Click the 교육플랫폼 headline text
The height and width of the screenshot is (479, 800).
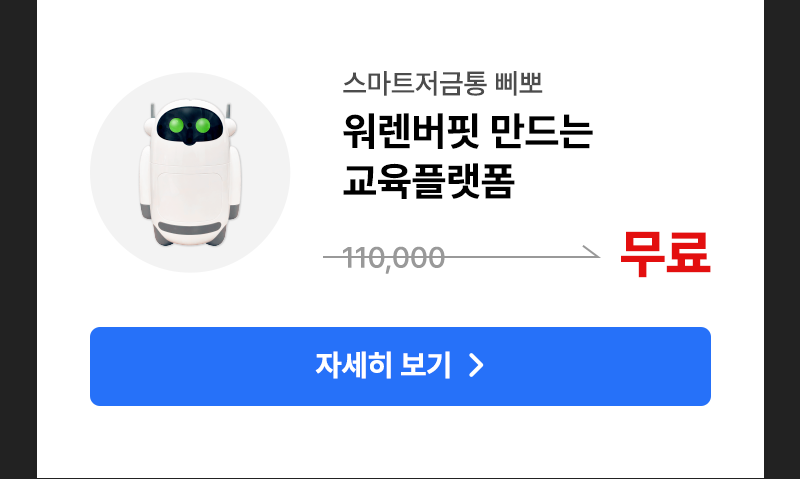pos(429,181)
